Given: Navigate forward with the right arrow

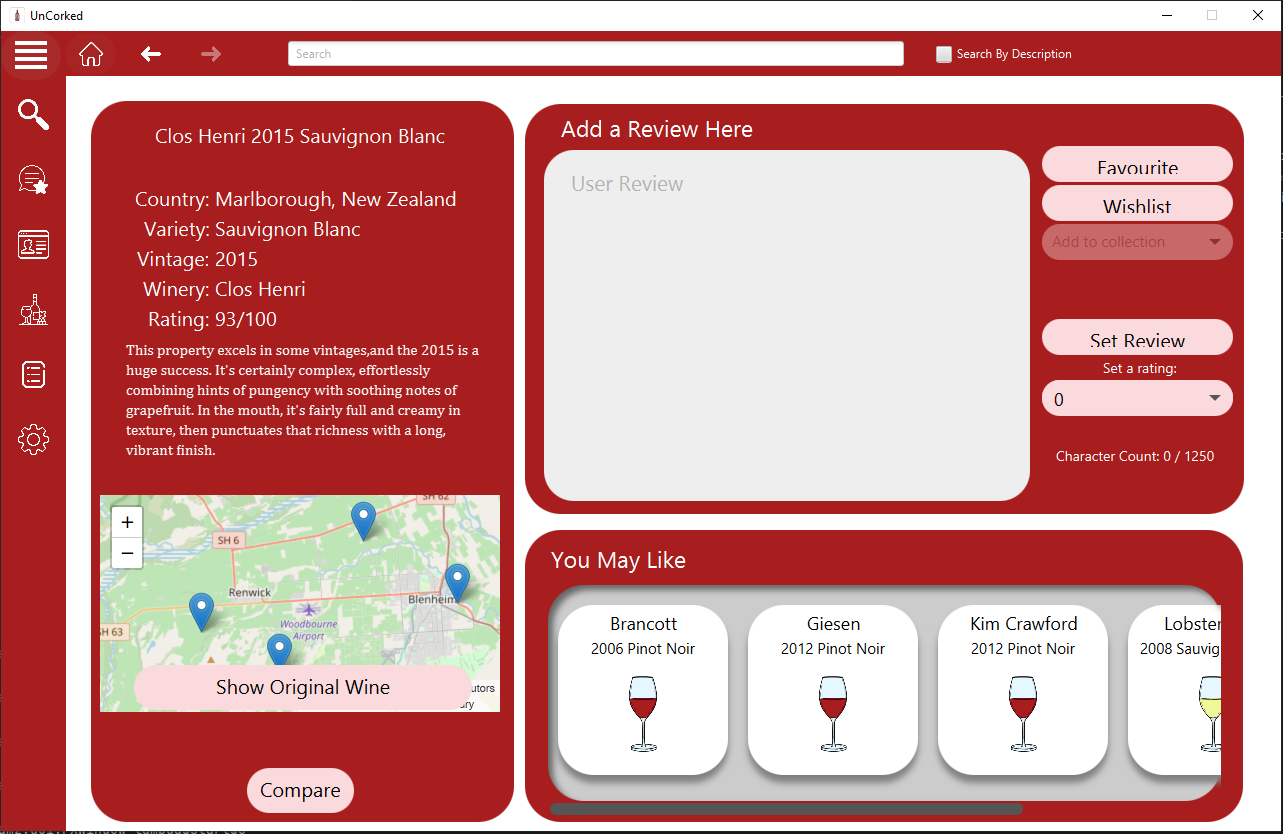Looking at the screenshot, I should (x=211, y=54).
